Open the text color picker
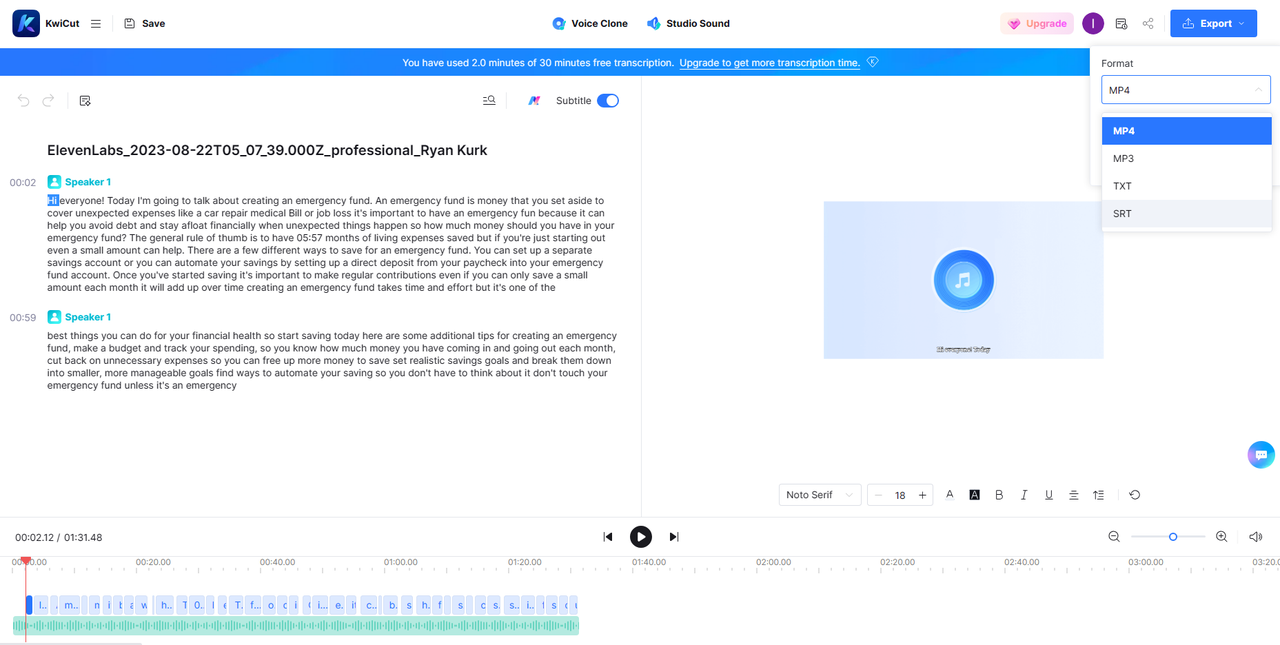Screen dimensions: 1280x645 pyautogui.click(x=950, y=494)
